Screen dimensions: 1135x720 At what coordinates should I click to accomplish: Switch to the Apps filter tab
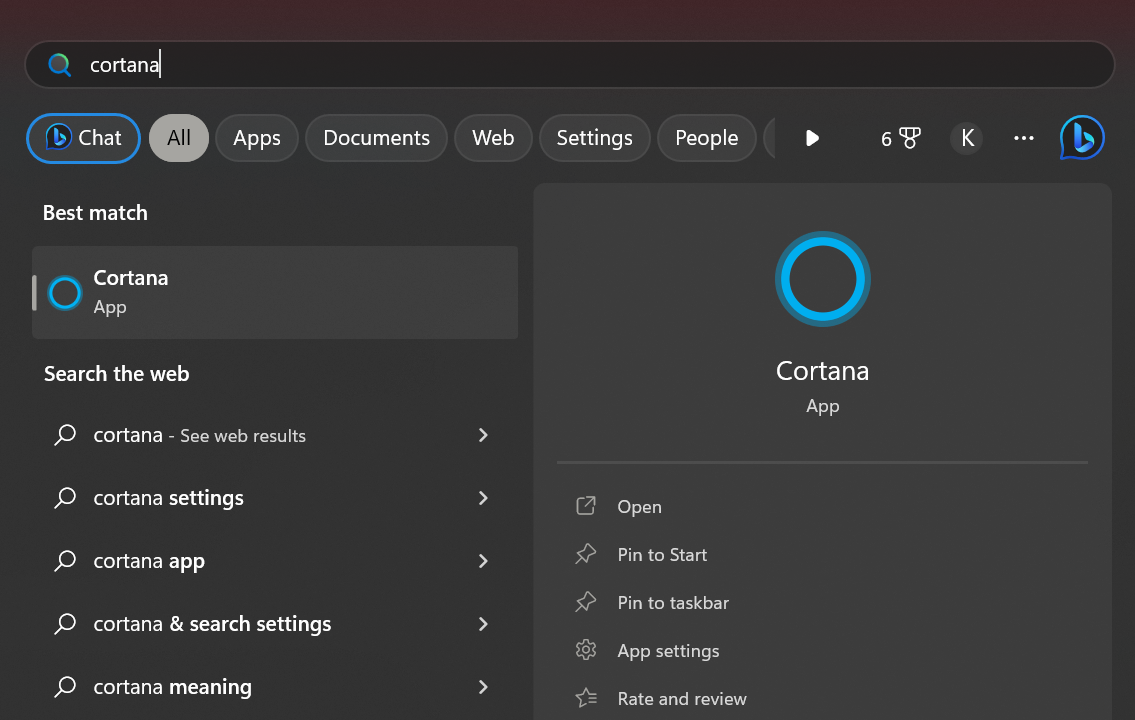[257, 138]
